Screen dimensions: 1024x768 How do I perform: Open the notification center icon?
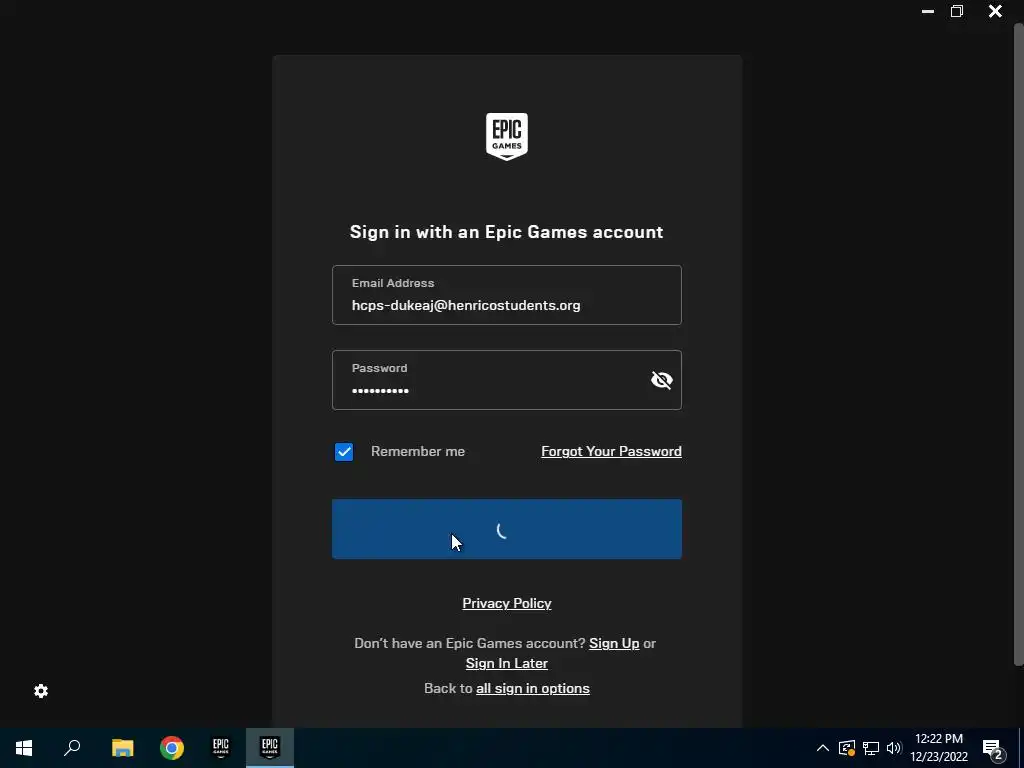pyautogui.click(x=993, y=748)
